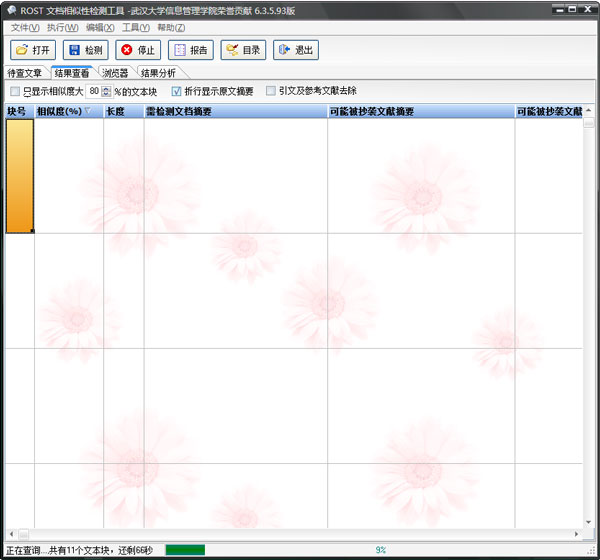Click the horizontal scrollbar right arrow
600x560 pixels.
pyautogui.click(x=576, y=535)
